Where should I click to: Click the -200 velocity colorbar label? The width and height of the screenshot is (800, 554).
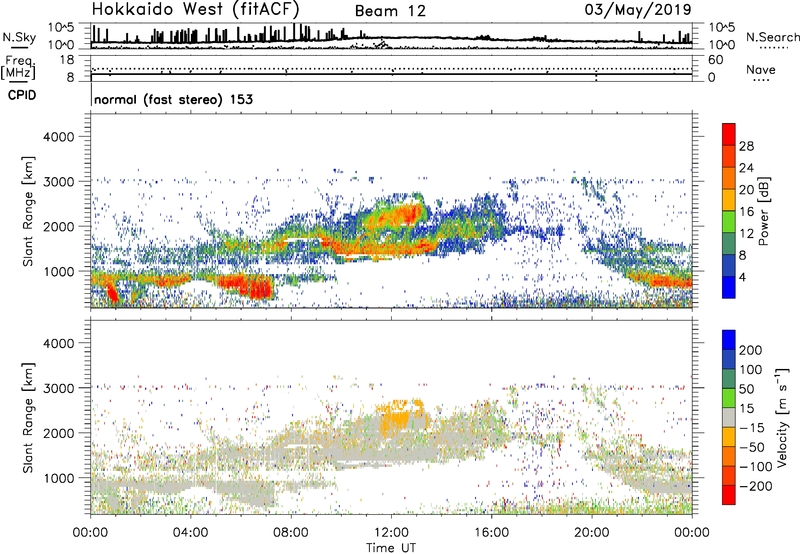point(756,487)
